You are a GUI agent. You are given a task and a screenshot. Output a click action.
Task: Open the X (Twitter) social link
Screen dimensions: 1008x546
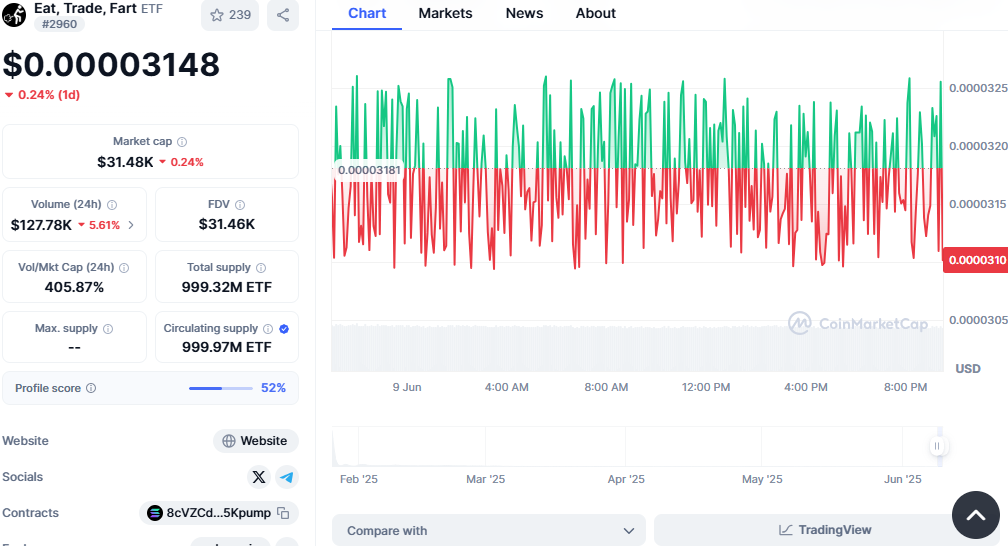259,477
